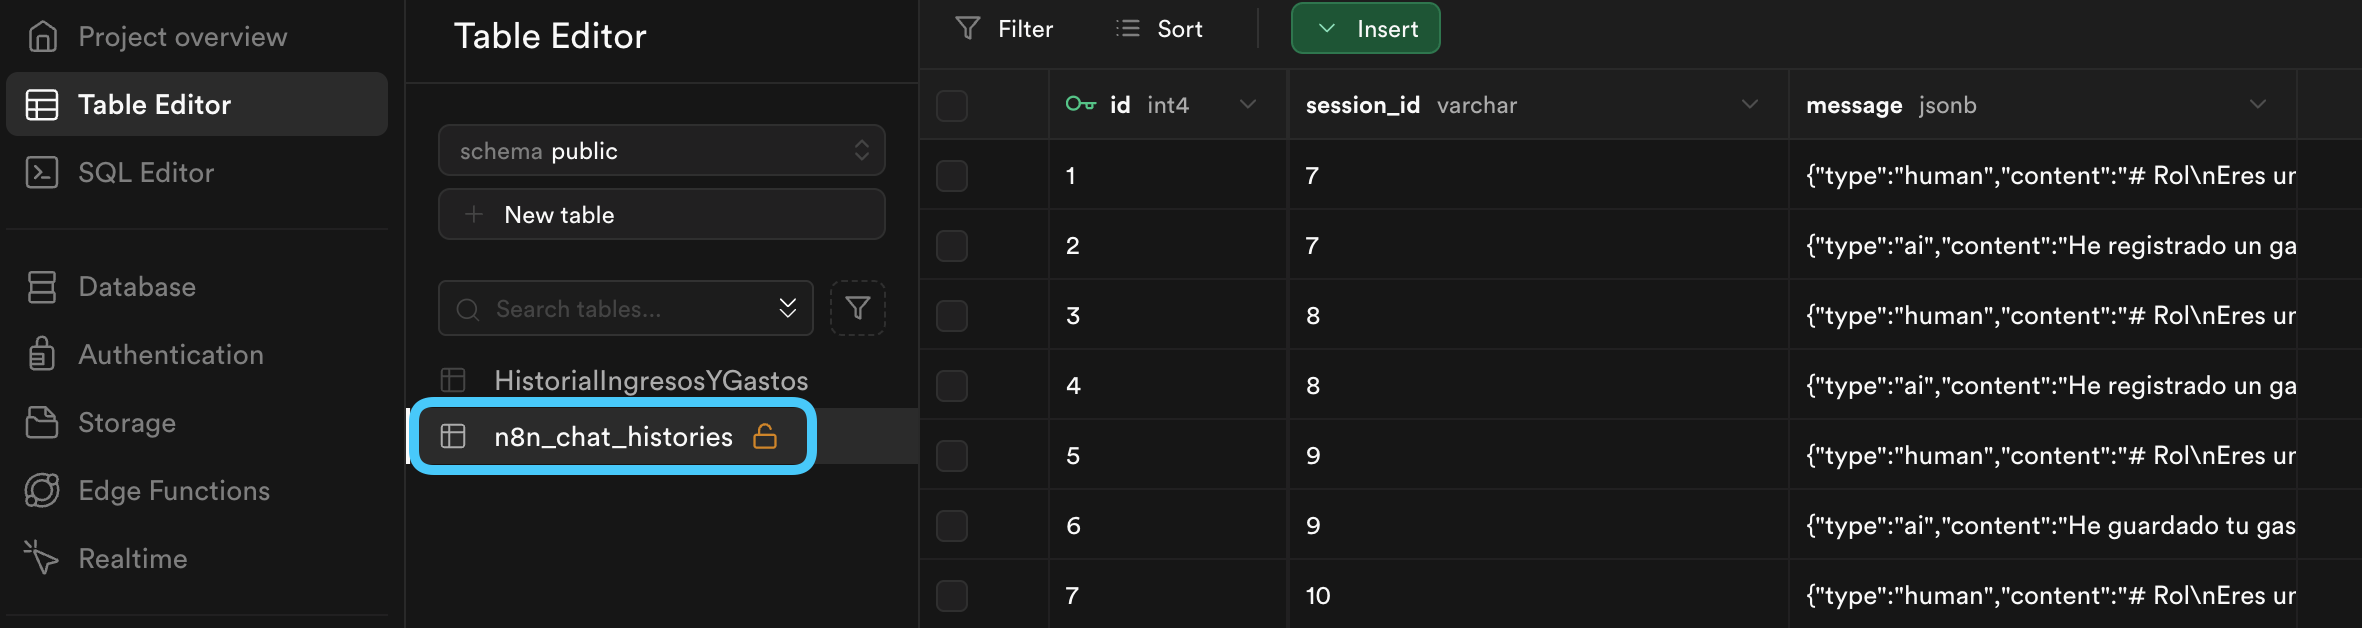Image resolution: width=2362 pixels, height=628 pixels.
Task: Open the schema public dropdown
Action: tap(662, 150)
